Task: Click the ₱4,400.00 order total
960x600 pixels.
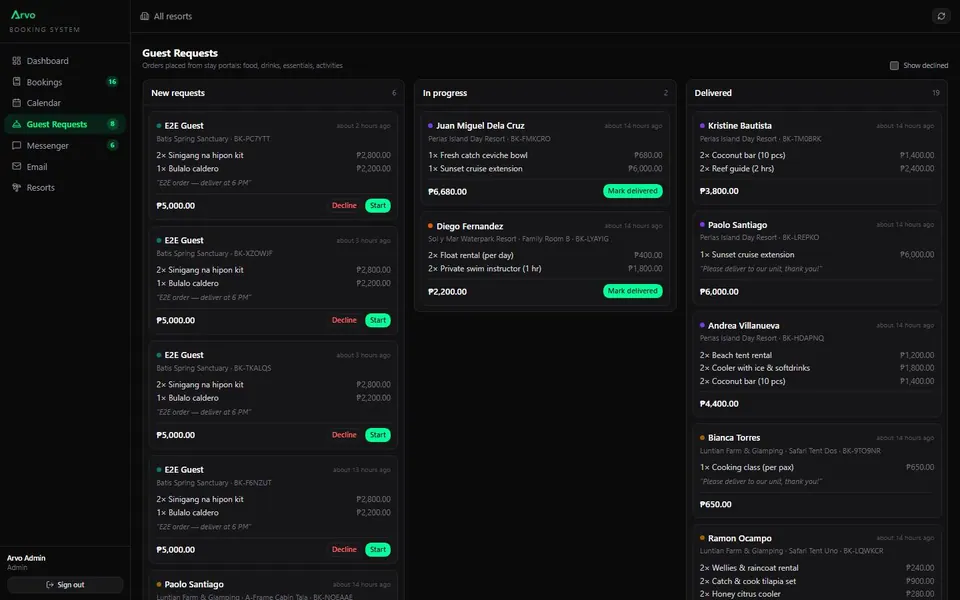Action: pos(719,404)
